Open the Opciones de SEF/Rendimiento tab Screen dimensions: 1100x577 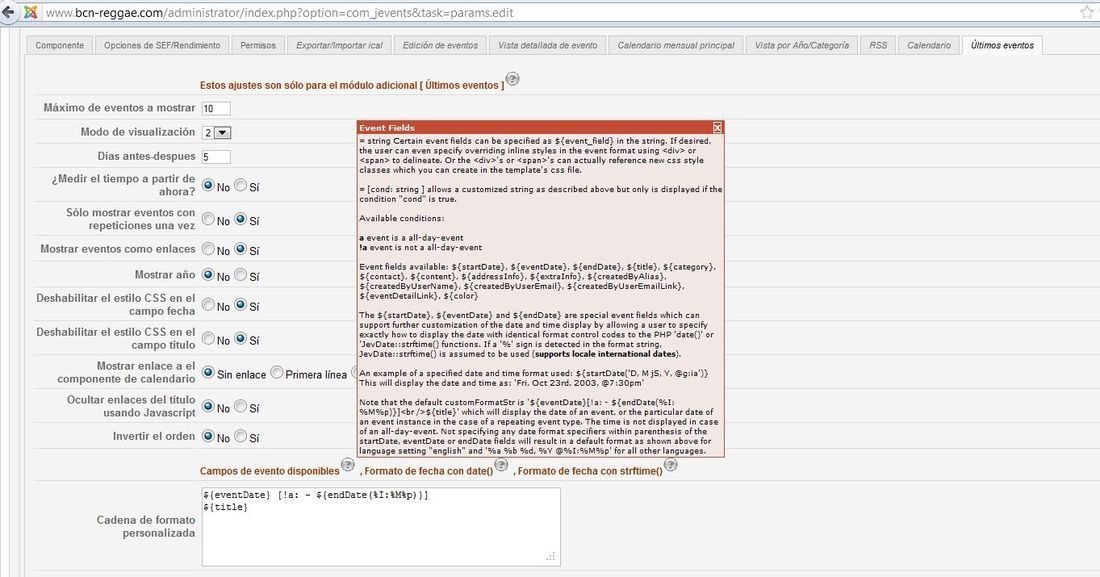point(162,45)
